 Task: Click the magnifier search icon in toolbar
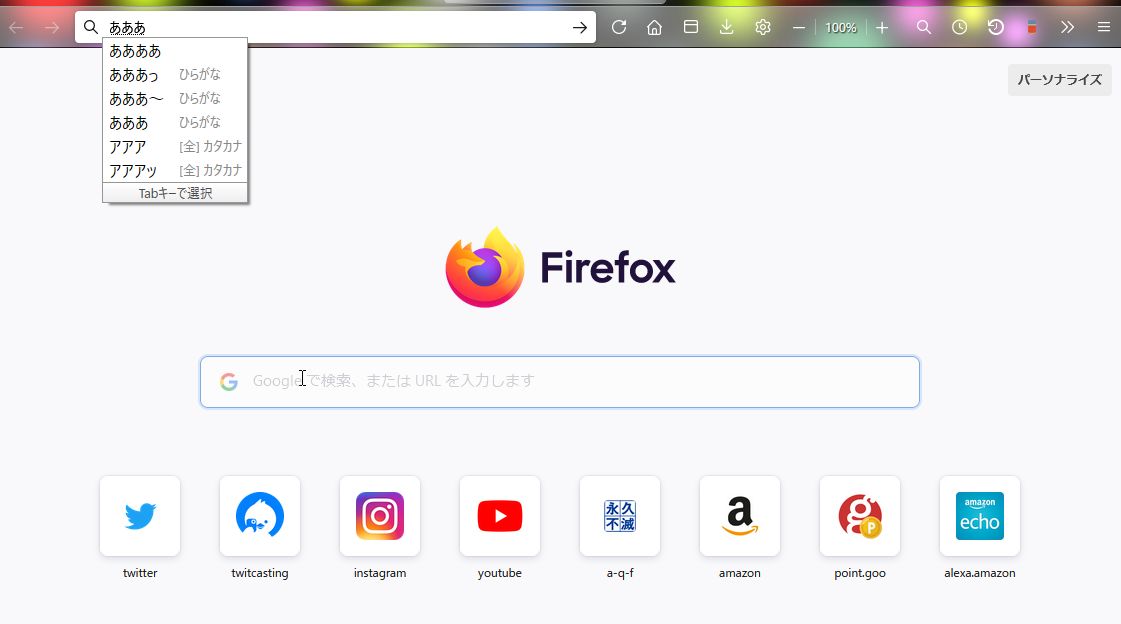click(x=924, y=28)
